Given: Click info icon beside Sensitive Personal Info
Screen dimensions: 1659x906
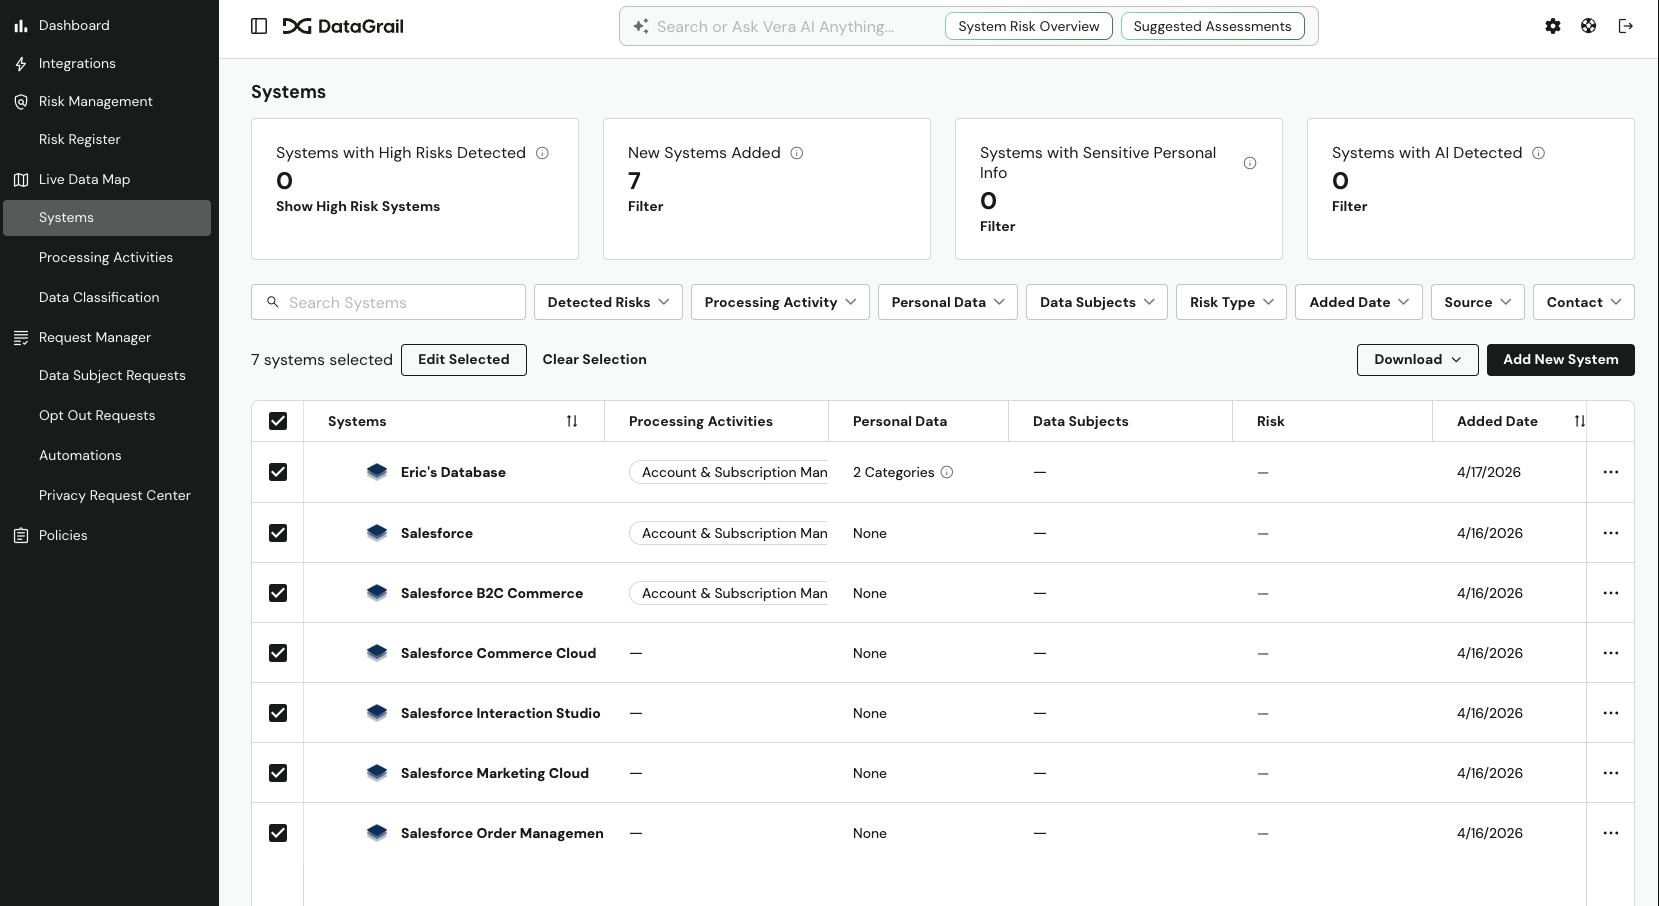Looking at the screenshot, I should [1250, 163].
